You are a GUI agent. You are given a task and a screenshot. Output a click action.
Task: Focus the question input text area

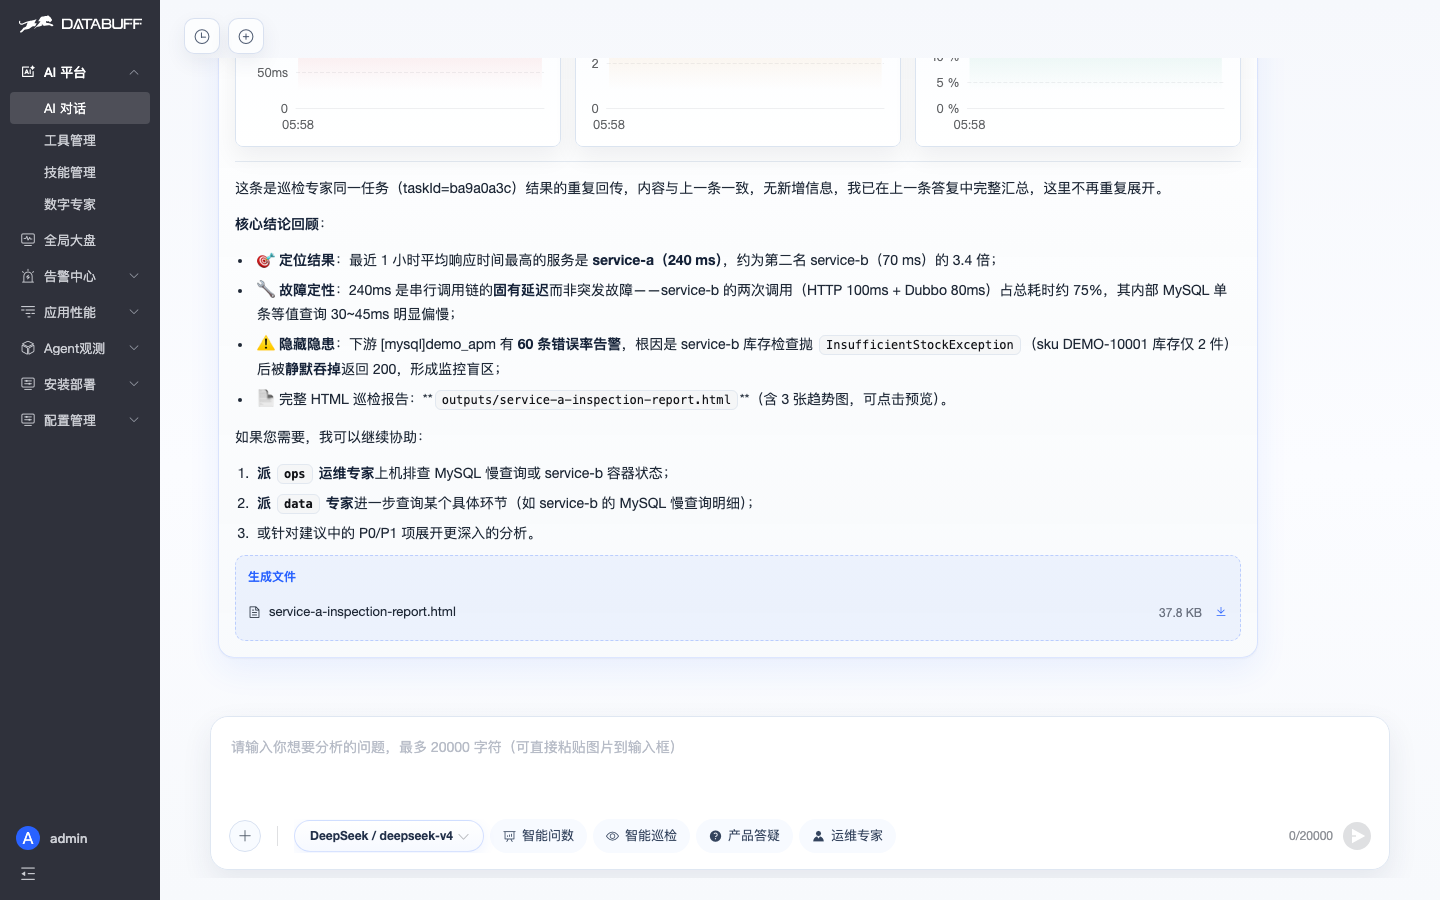point(800,765)
